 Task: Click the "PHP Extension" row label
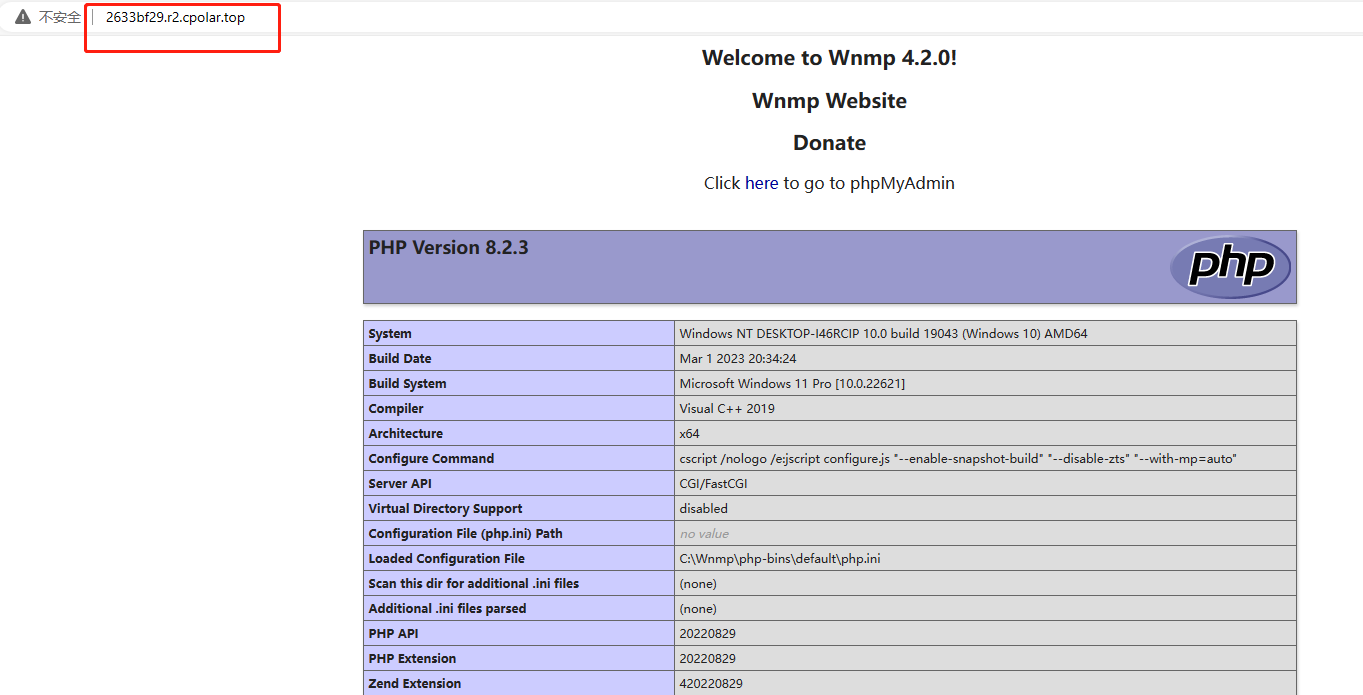point(412,659)
